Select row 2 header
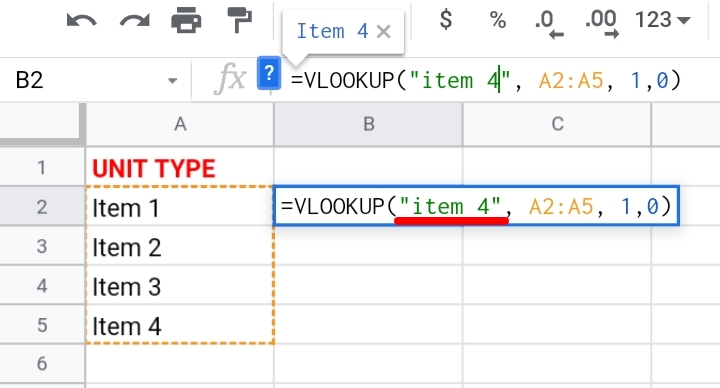The image size is (720, 388). [x=42, y=207]
